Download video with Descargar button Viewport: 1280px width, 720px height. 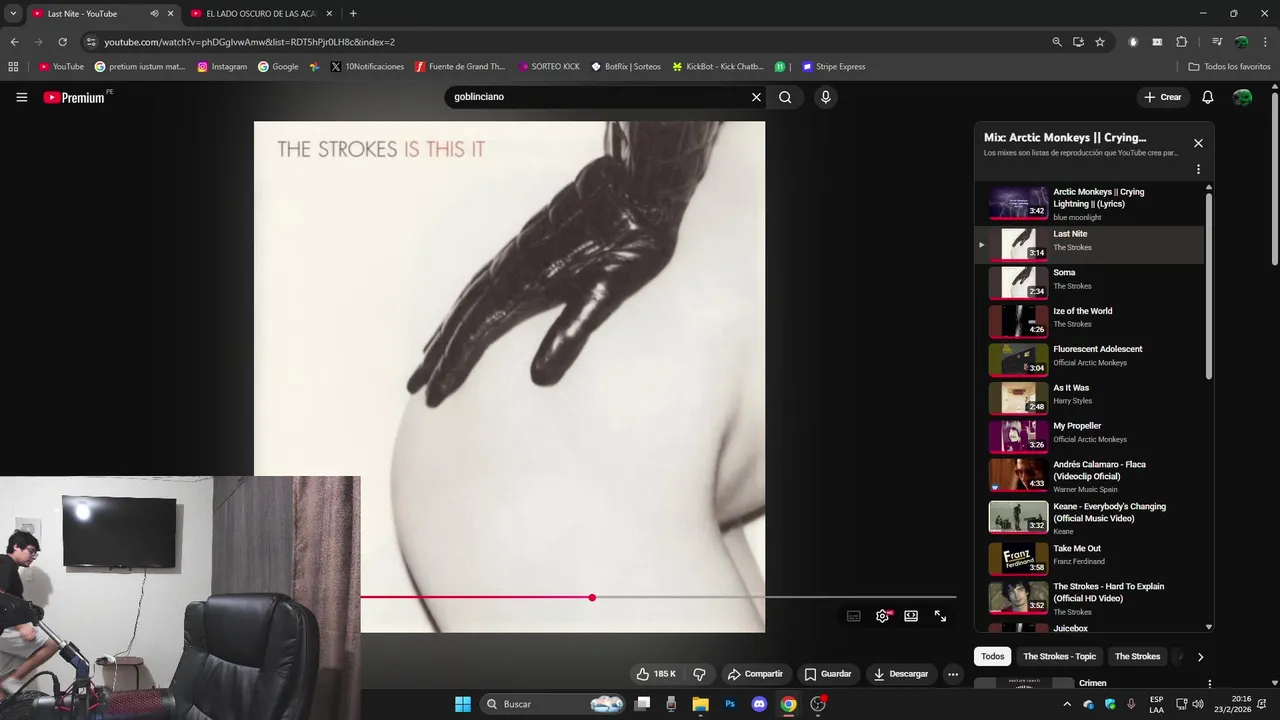pyautogui.click(x=901, y=674)
